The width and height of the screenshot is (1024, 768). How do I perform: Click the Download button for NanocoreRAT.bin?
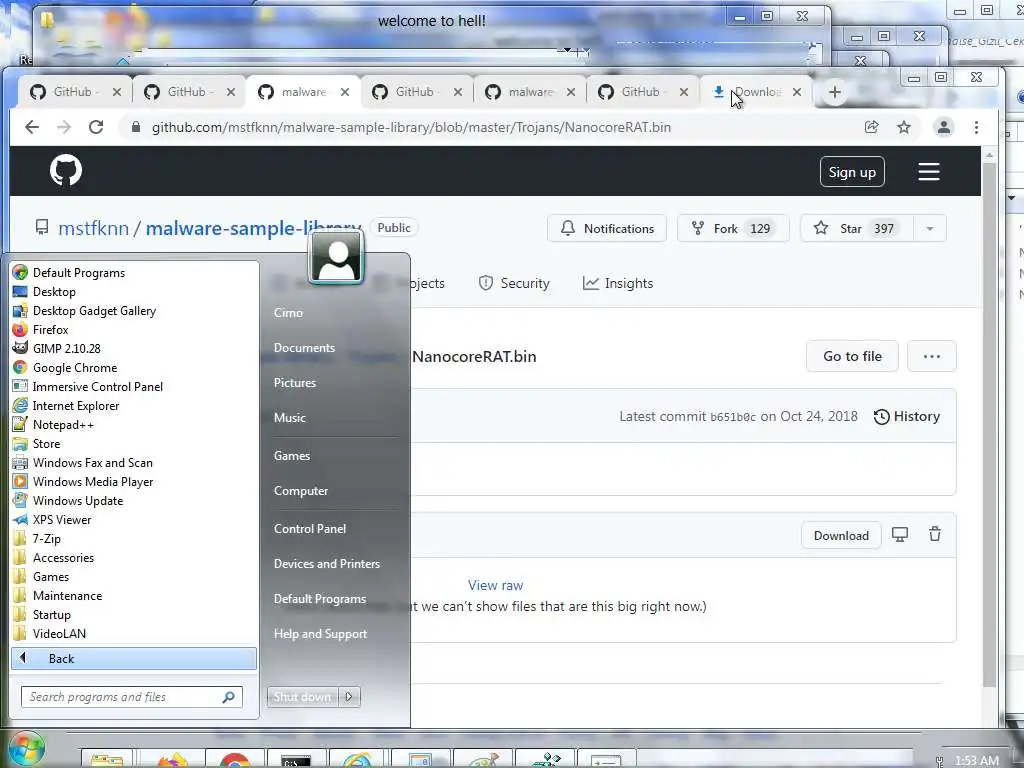click(x=841, y=536)
